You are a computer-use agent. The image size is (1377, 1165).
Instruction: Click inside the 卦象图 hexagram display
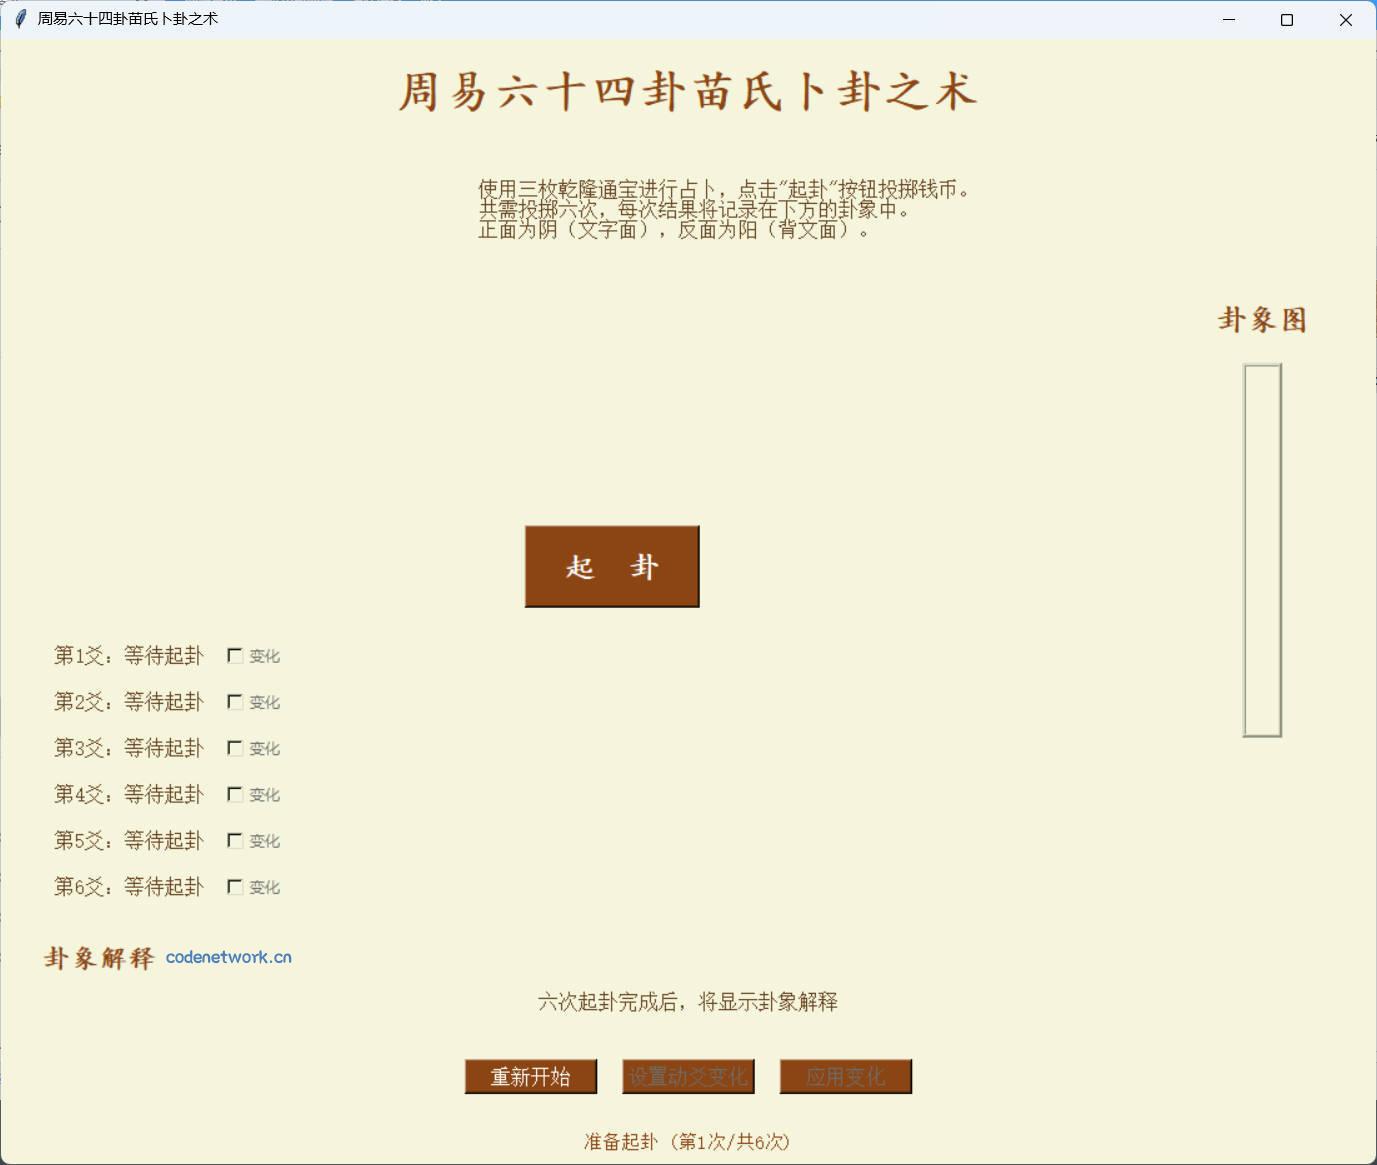(1262, 550)
